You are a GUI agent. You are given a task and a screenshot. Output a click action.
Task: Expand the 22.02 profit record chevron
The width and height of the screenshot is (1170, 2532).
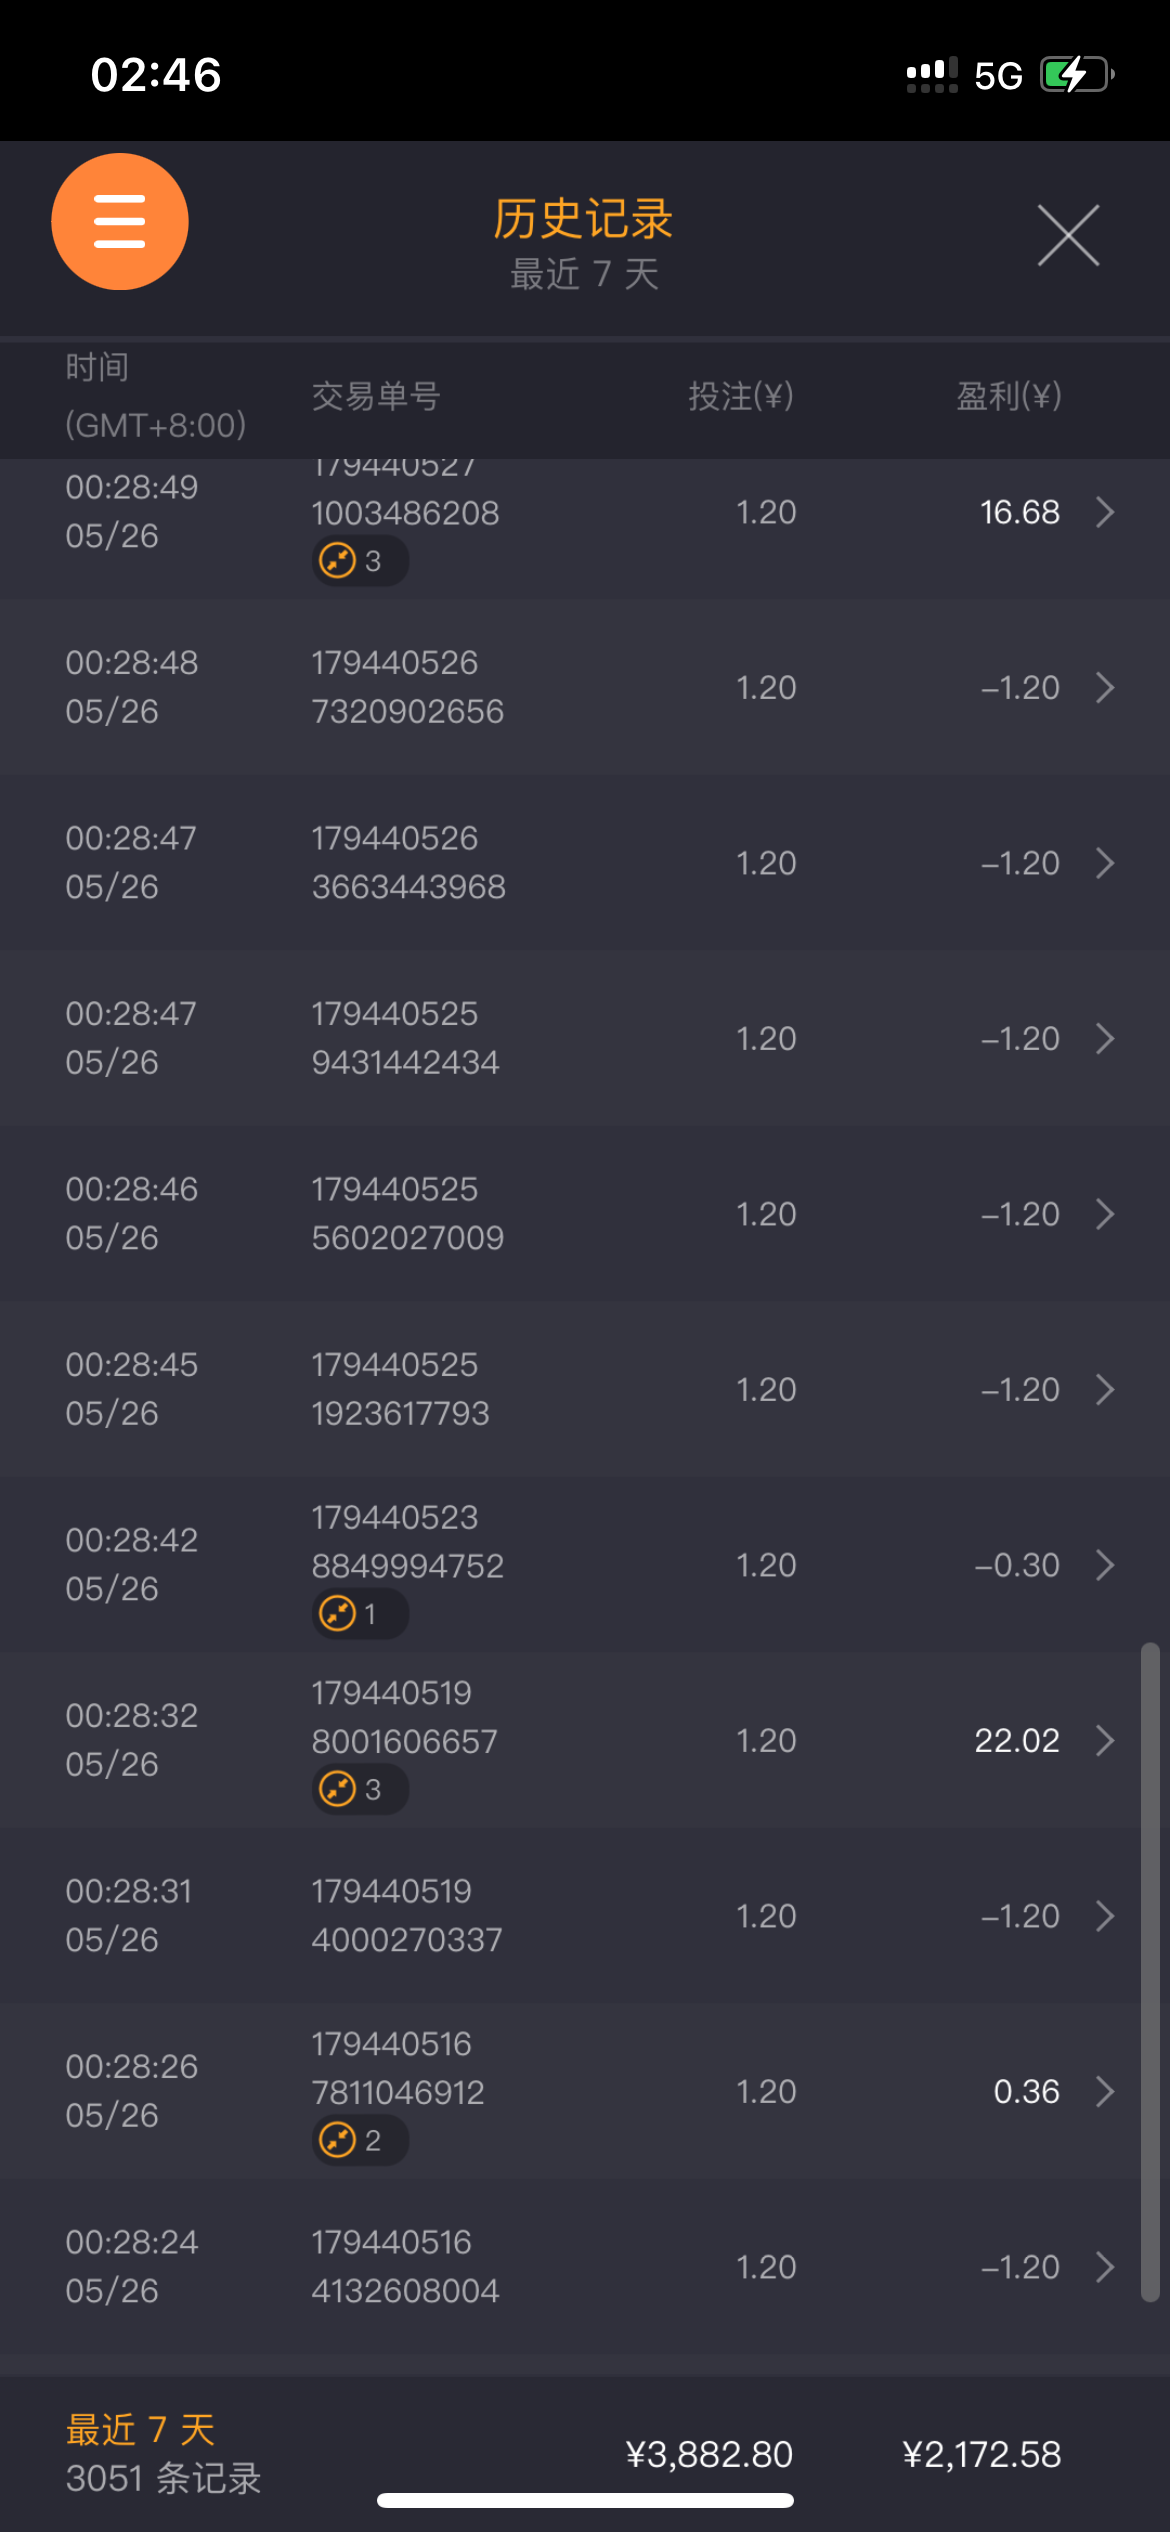point(1104,1741)
